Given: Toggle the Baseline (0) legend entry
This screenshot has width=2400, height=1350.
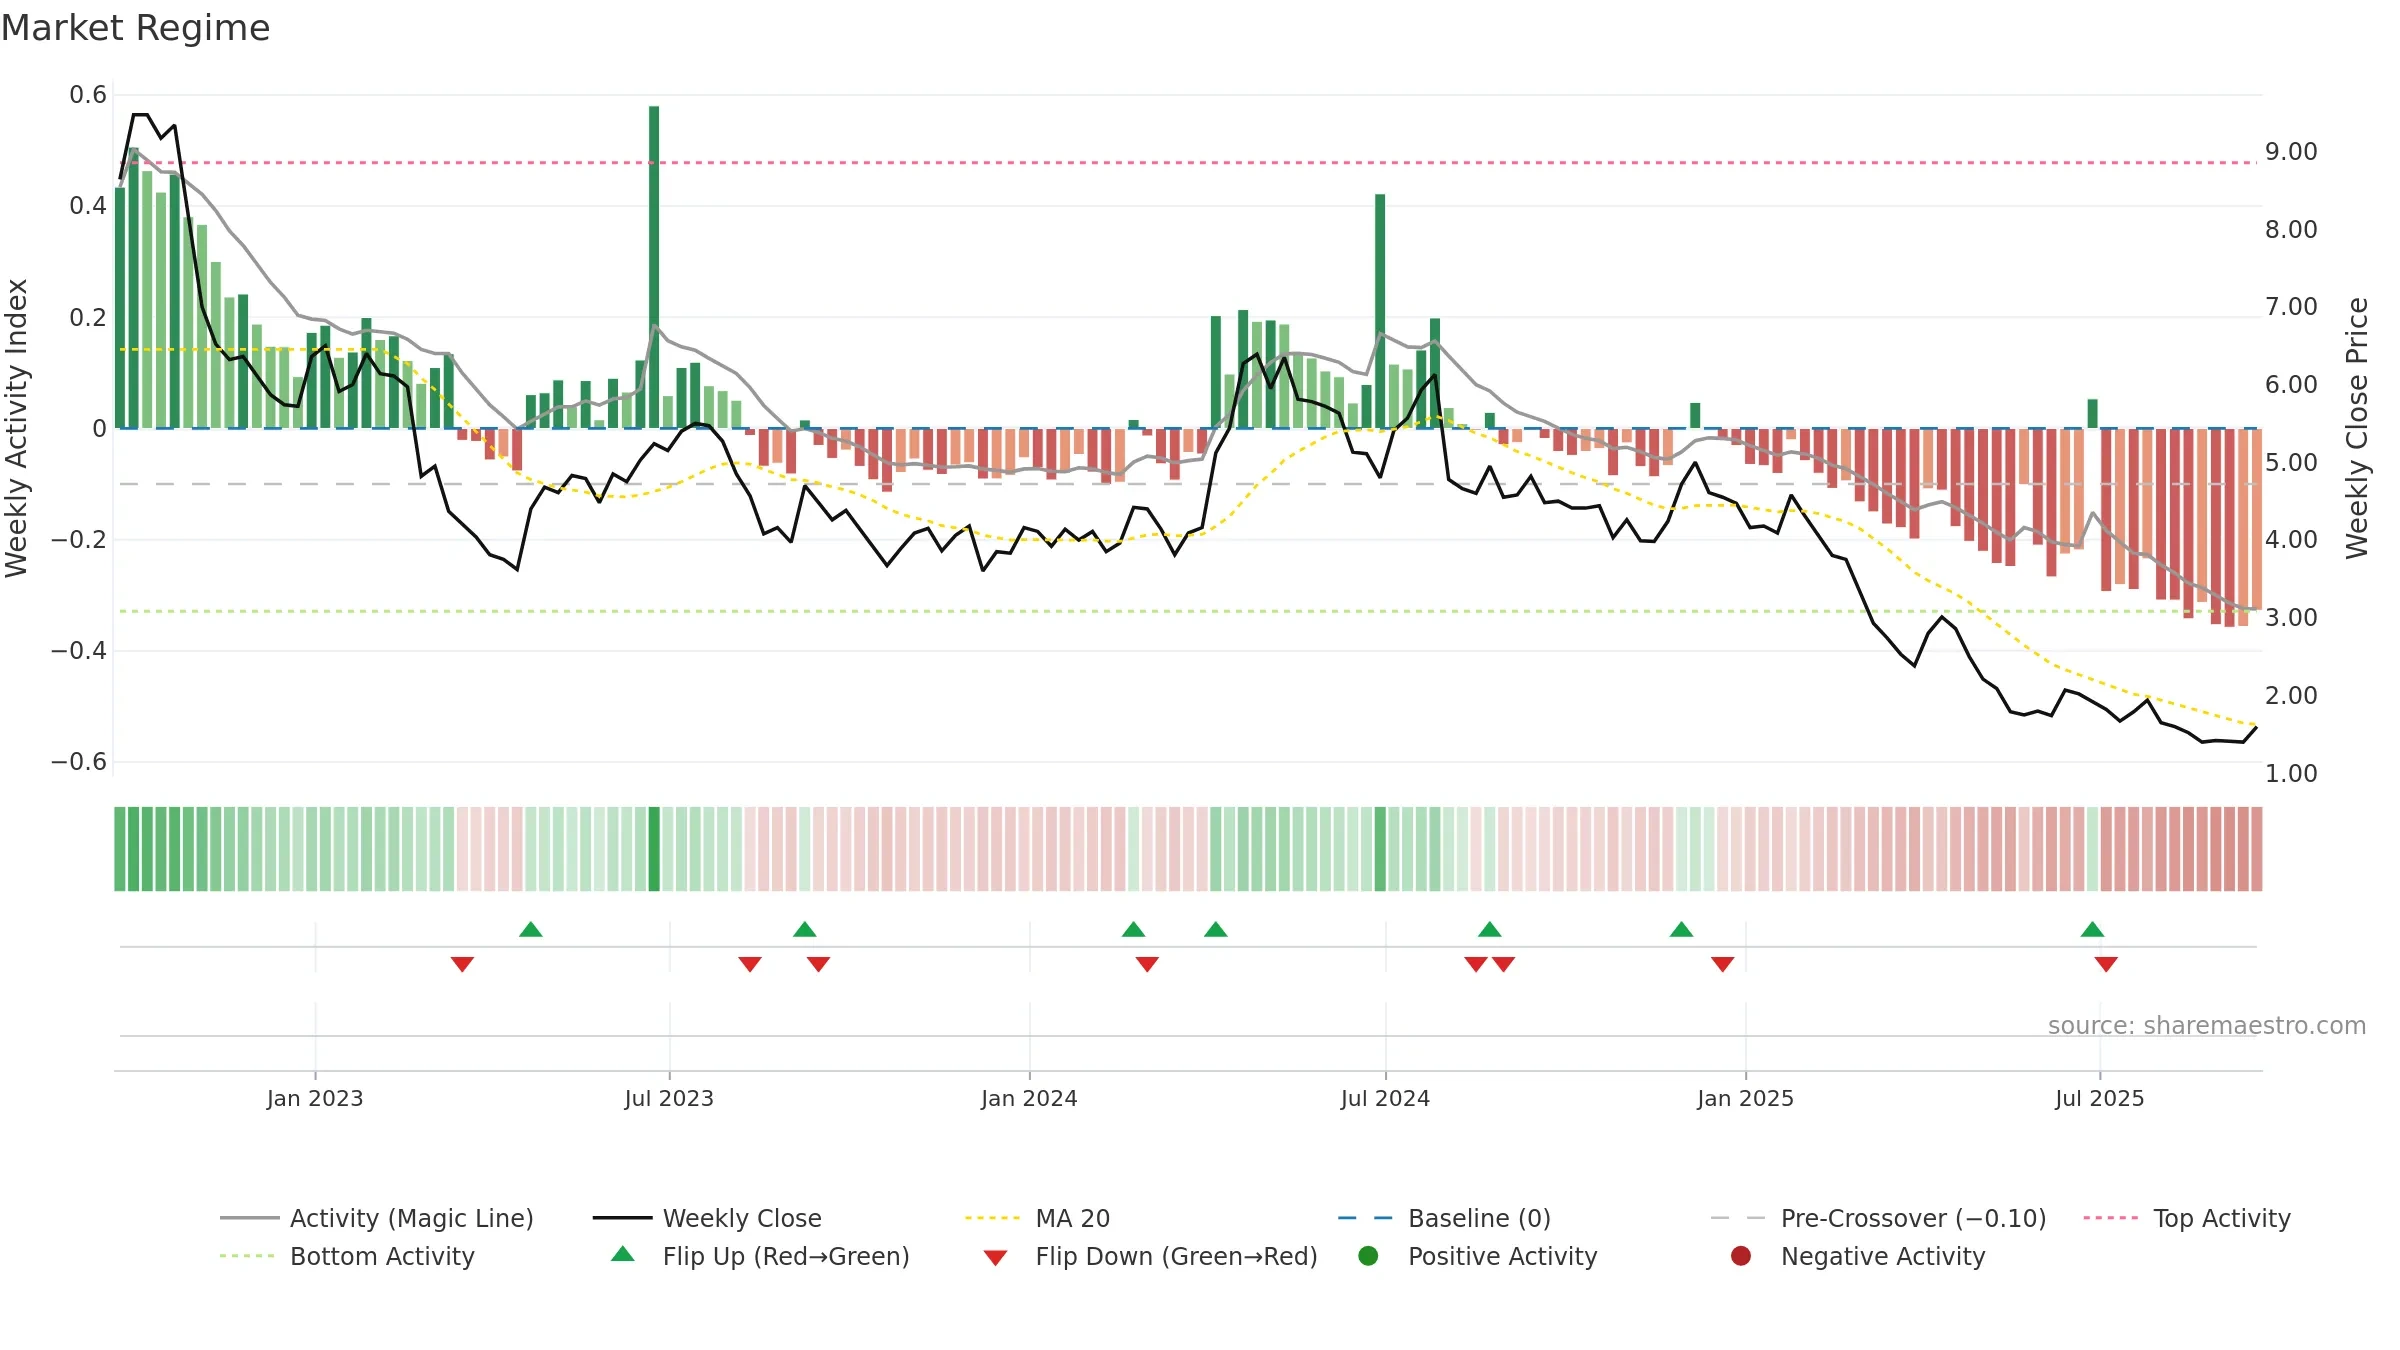Looking at the screenshot, I should coord(1444,1218).
